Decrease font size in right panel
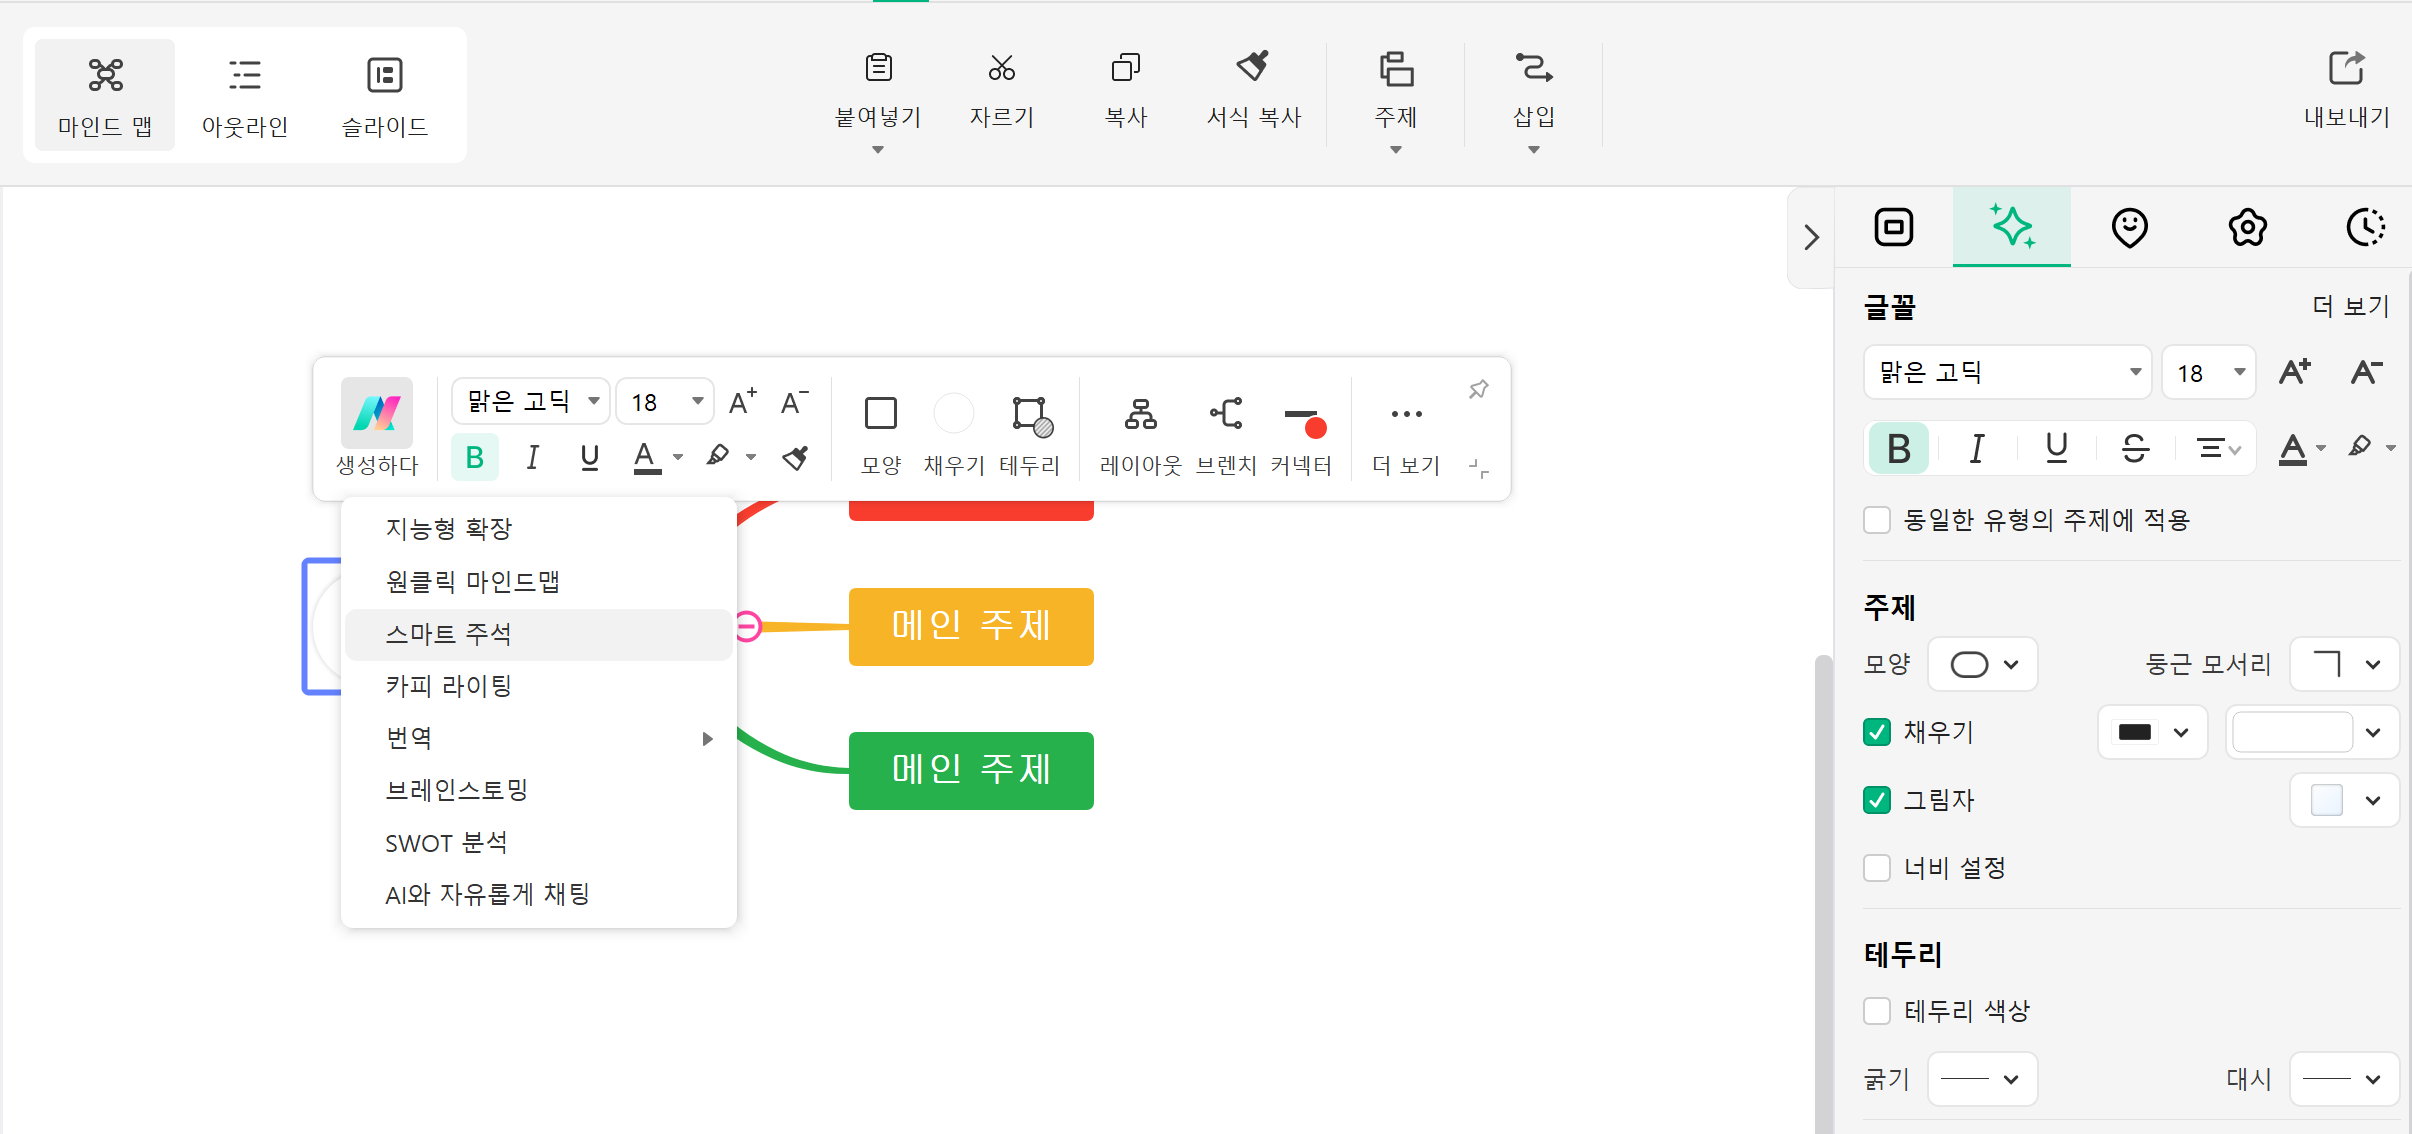Screen dimensions: 2412x1134 point(2367,372)
